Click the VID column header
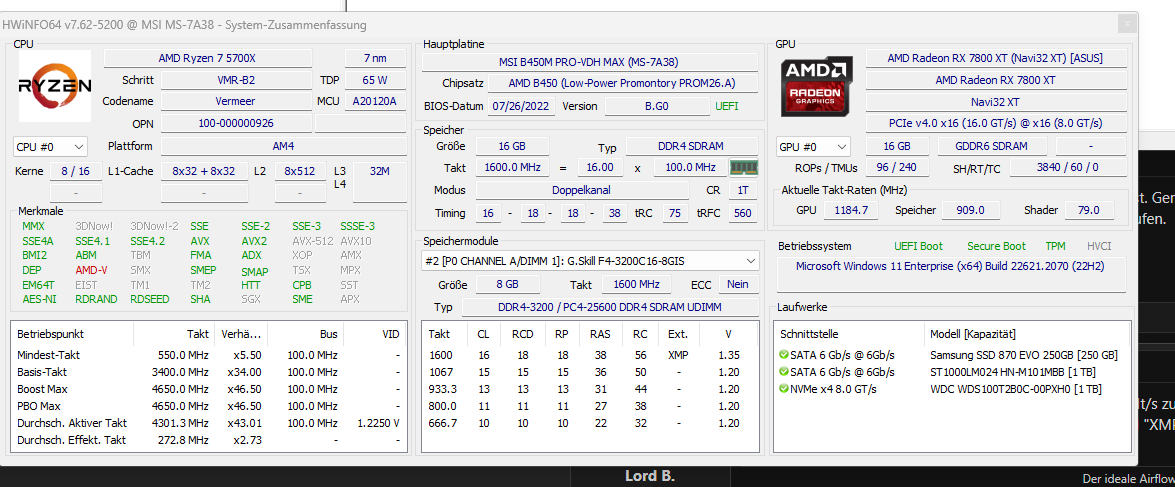Screen dimensions: 1175x487 point(391,334)
